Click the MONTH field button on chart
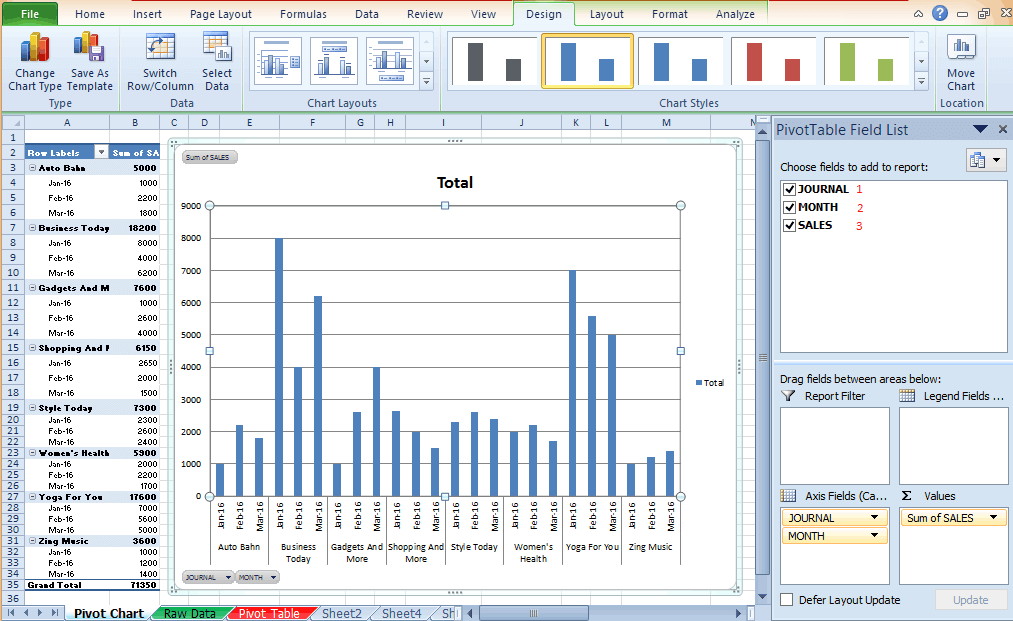 pos(256,577)
